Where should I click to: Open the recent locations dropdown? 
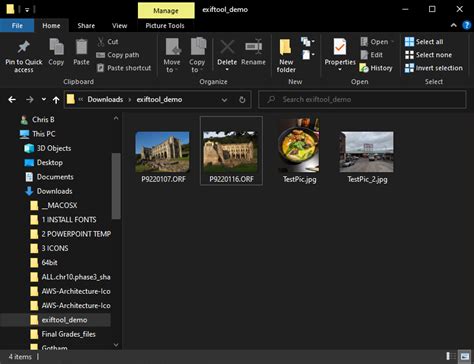(44, 100)
